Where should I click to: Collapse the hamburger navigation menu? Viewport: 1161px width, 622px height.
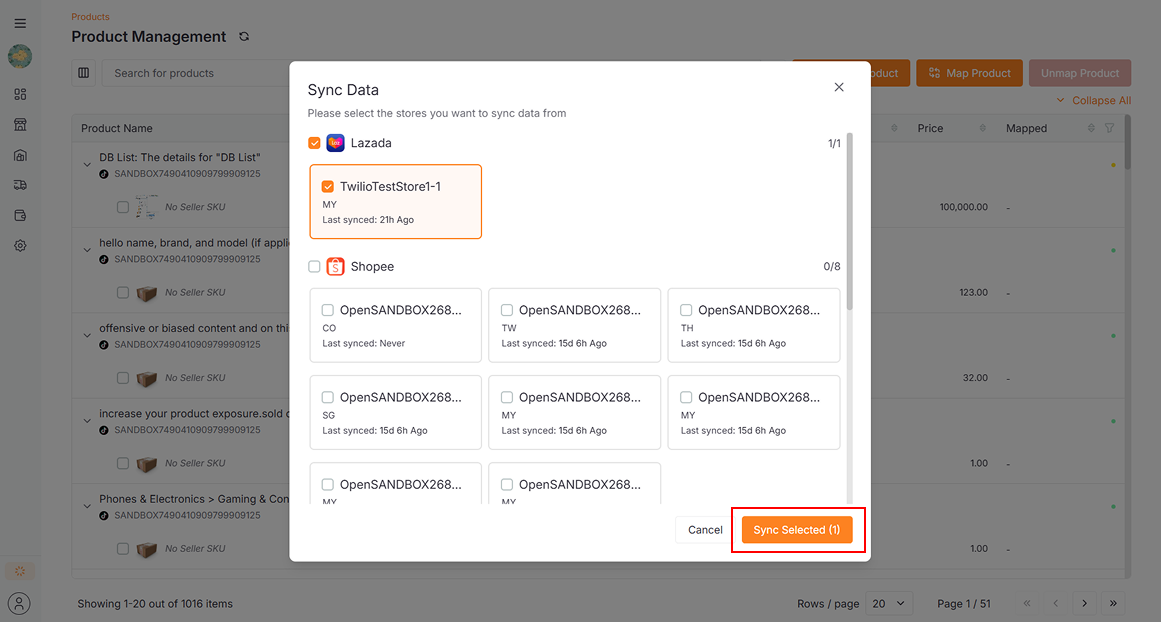coord(20,22)
